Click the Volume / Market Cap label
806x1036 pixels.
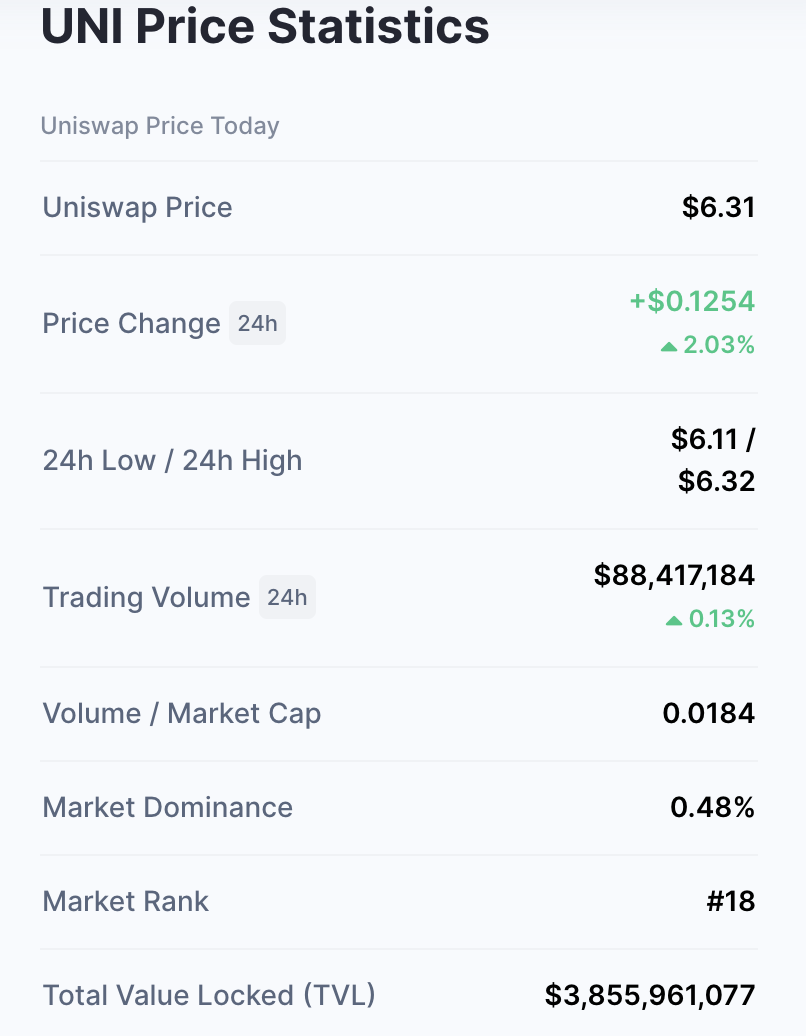(x=182, y=713)
